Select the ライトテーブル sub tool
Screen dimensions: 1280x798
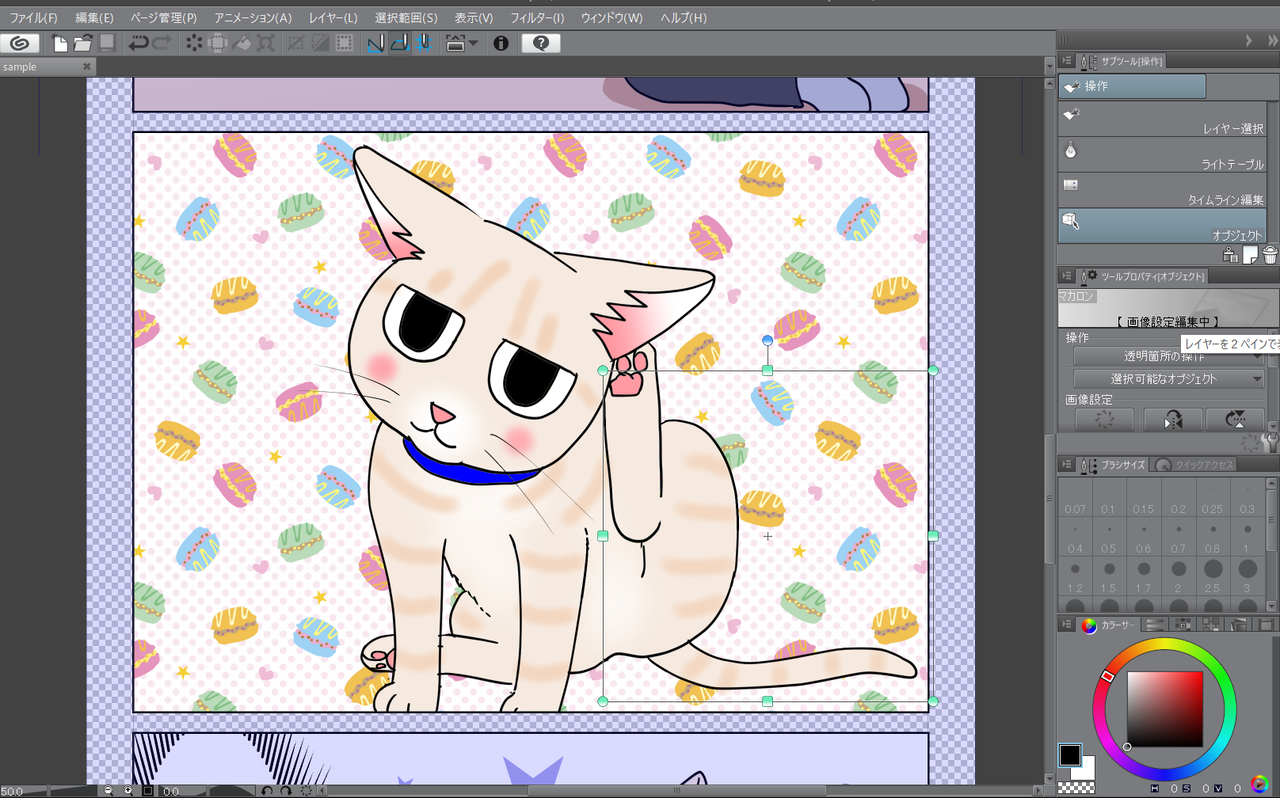pos(1162,156)
